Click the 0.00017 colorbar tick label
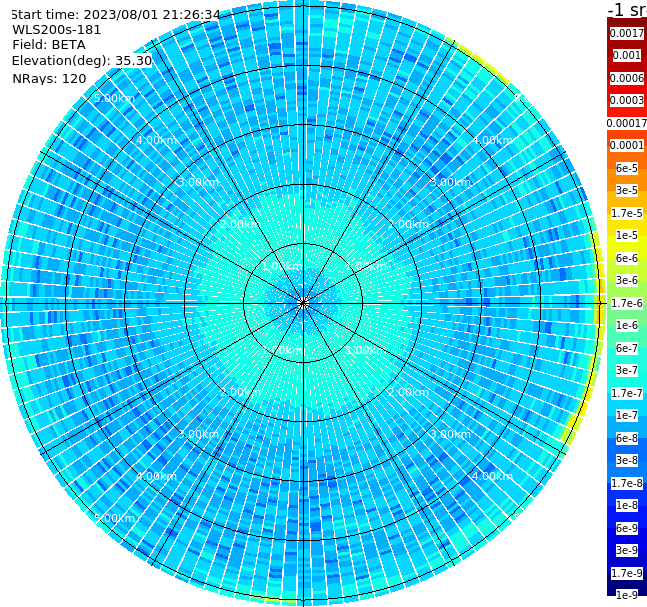 [627, 123]
